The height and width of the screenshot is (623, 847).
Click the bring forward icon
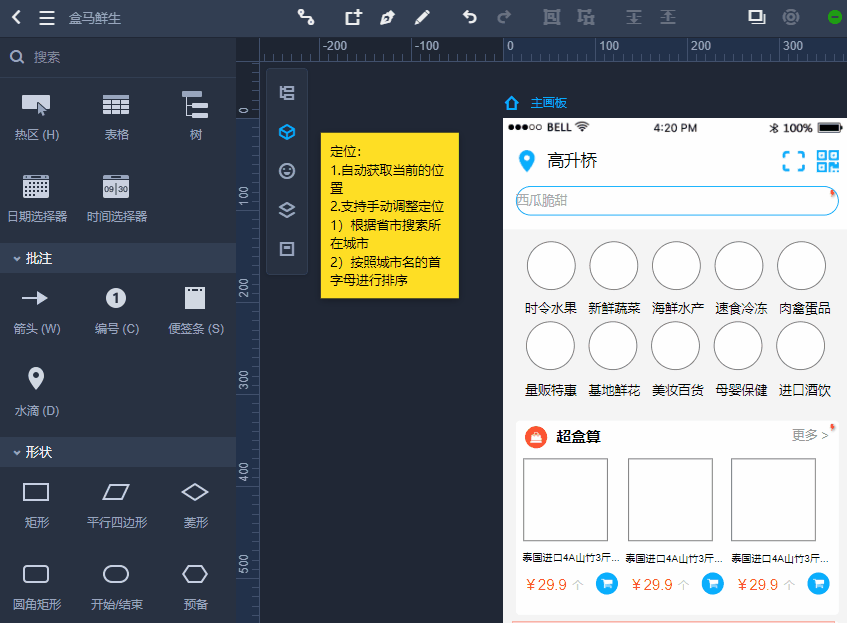[668, 17]
